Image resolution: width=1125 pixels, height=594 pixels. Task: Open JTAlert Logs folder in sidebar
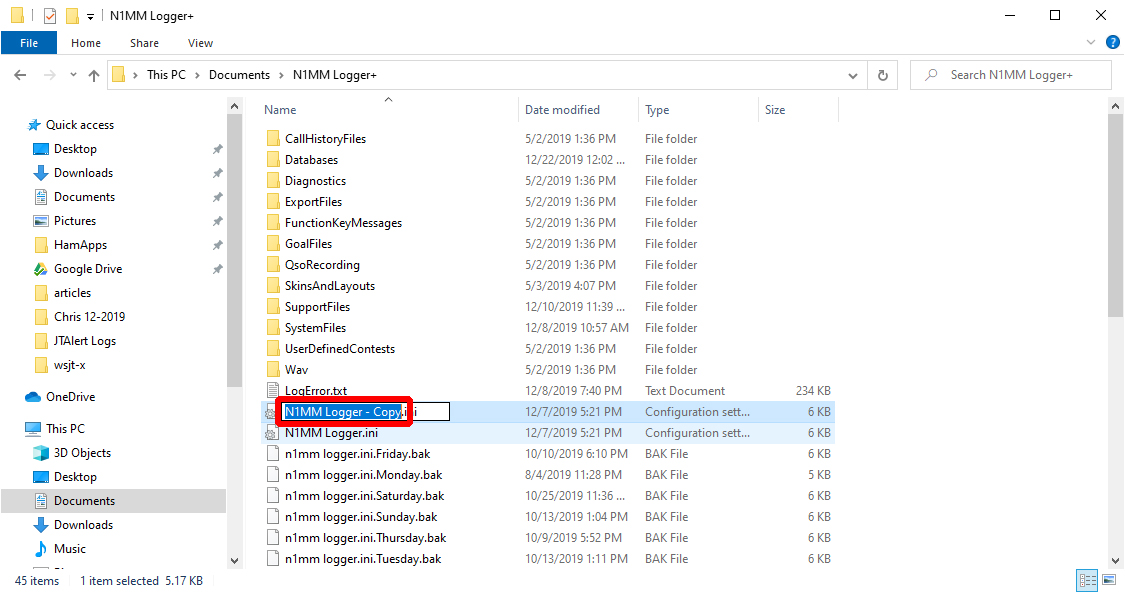(85, 341)
